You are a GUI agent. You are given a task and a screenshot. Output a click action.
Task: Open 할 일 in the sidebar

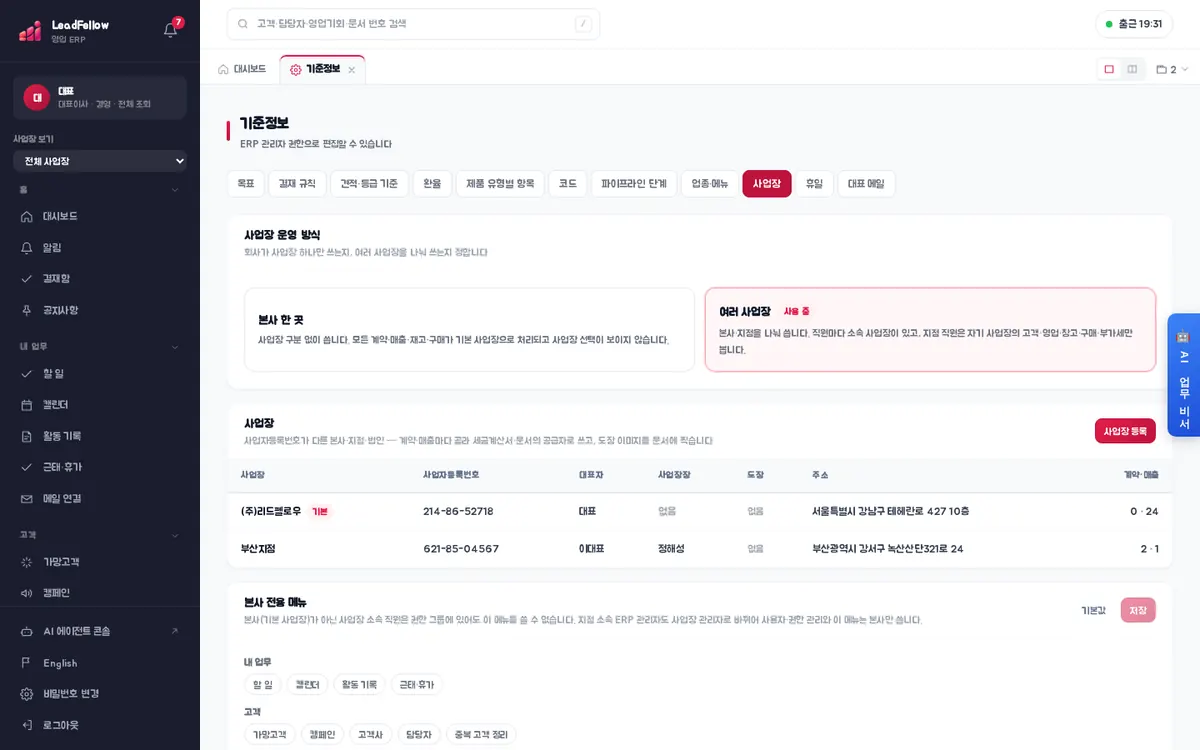click(x=100, y=373)
